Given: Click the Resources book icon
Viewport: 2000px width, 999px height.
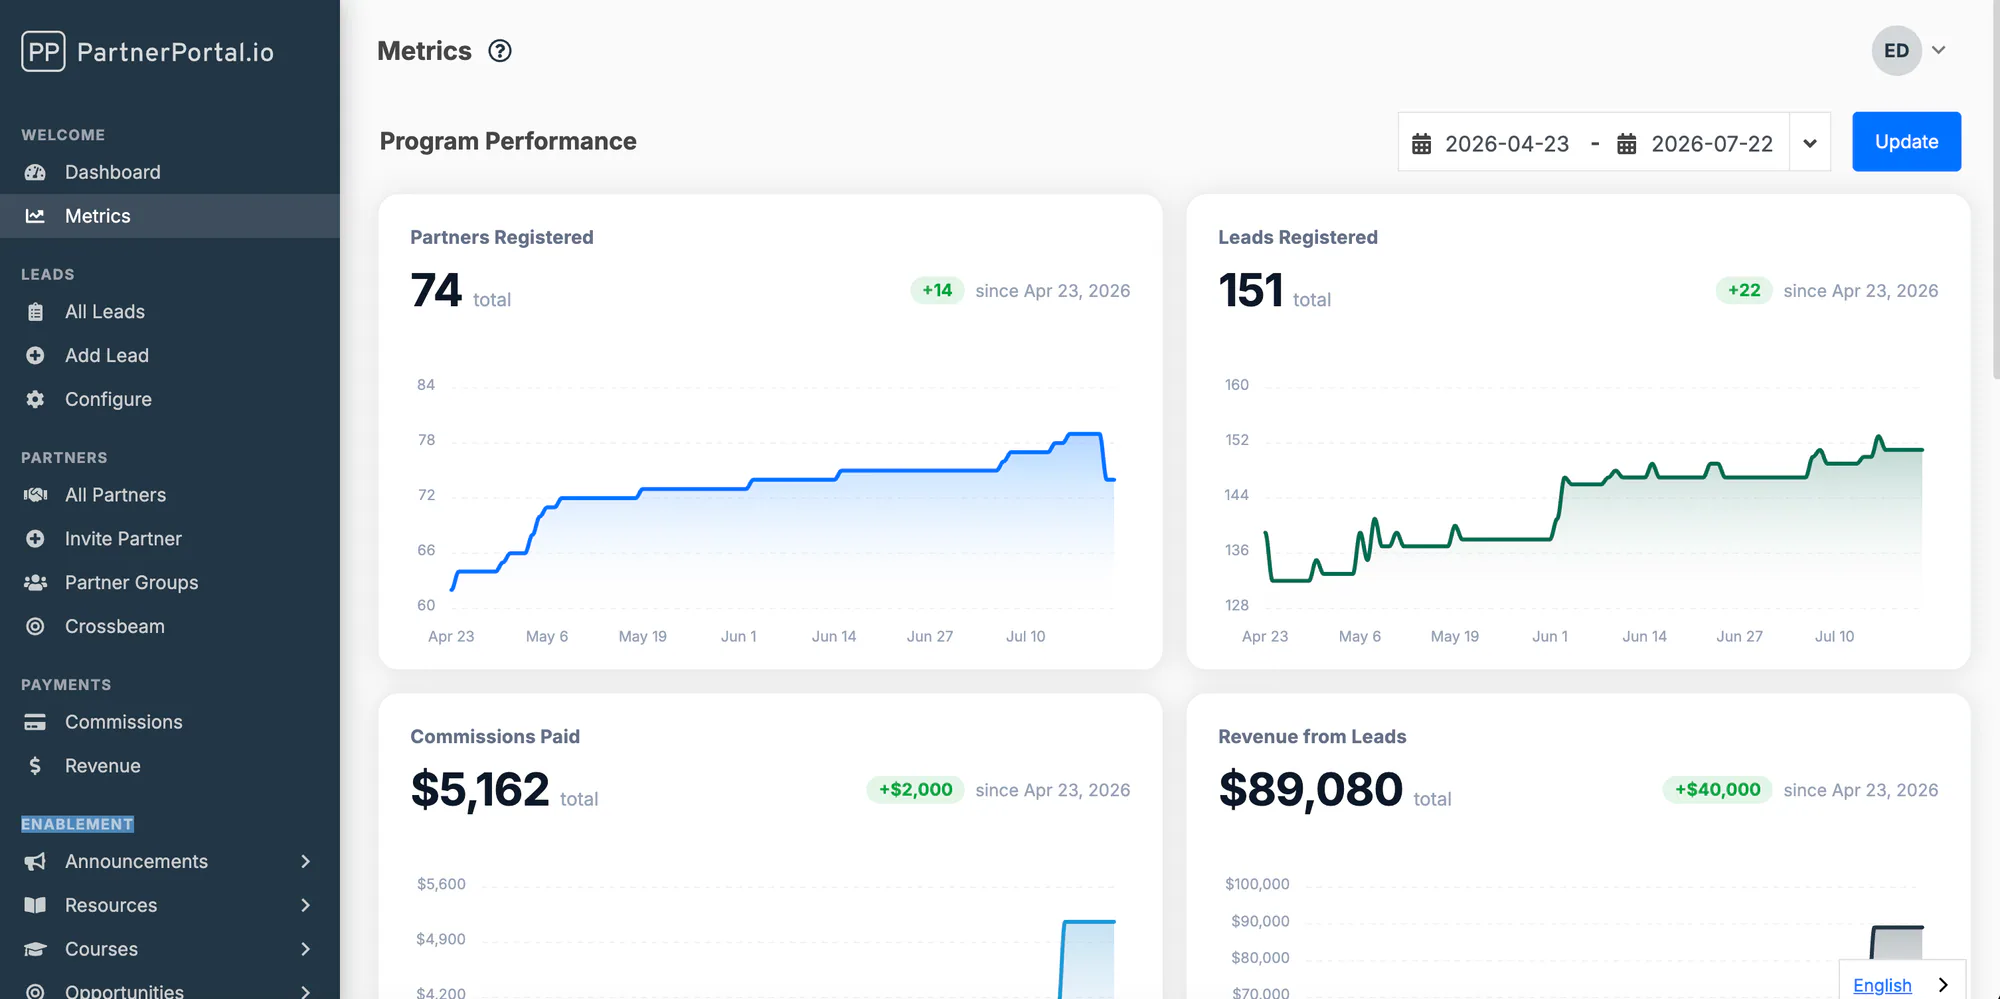Looking at the screenshot, I should point(35,905).
